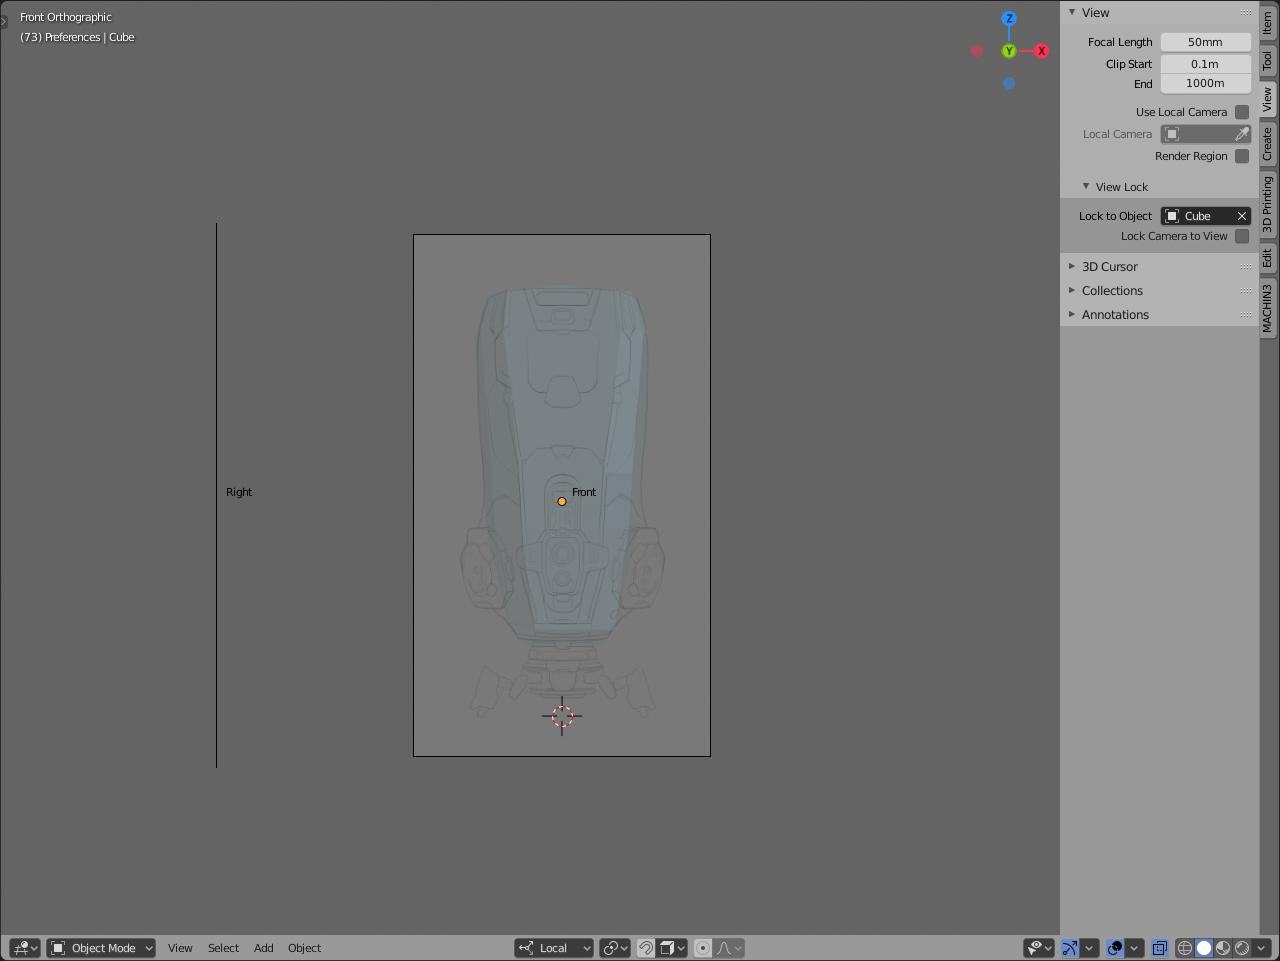
Task: Open the editor type selector
Action: click(25, 948)
